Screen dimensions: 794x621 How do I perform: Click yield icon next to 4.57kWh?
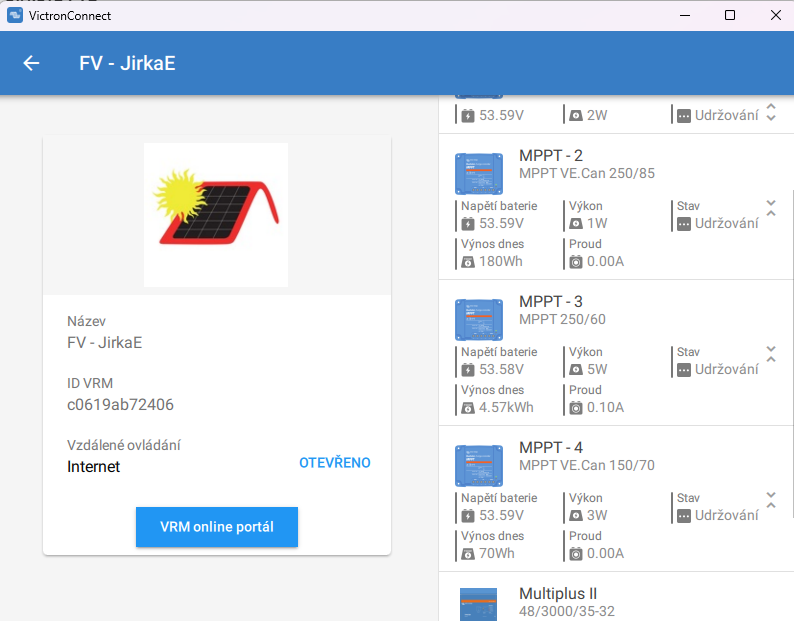pos(468,408)
